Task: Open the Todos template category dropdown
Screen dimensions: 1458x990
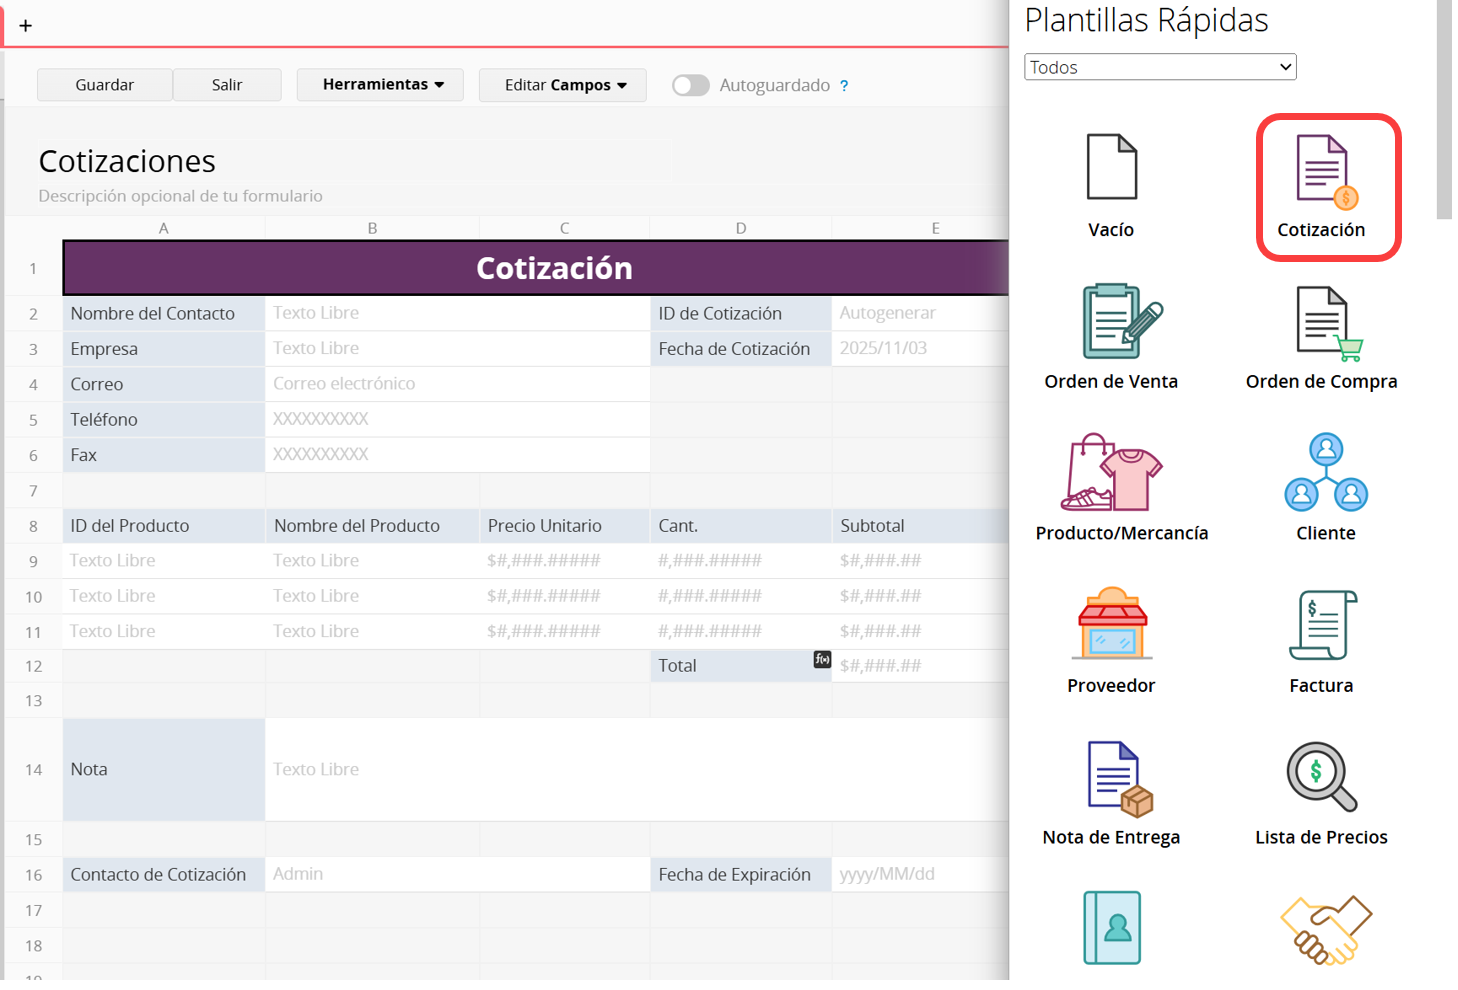Action: click(x=1159, y=67)
